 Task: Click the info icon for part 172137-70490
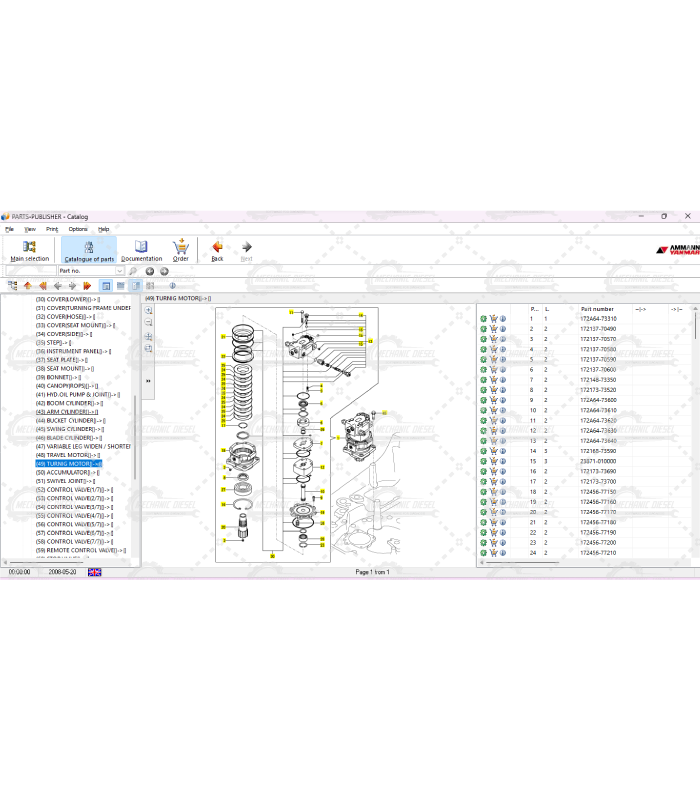[x=502, y=329]
